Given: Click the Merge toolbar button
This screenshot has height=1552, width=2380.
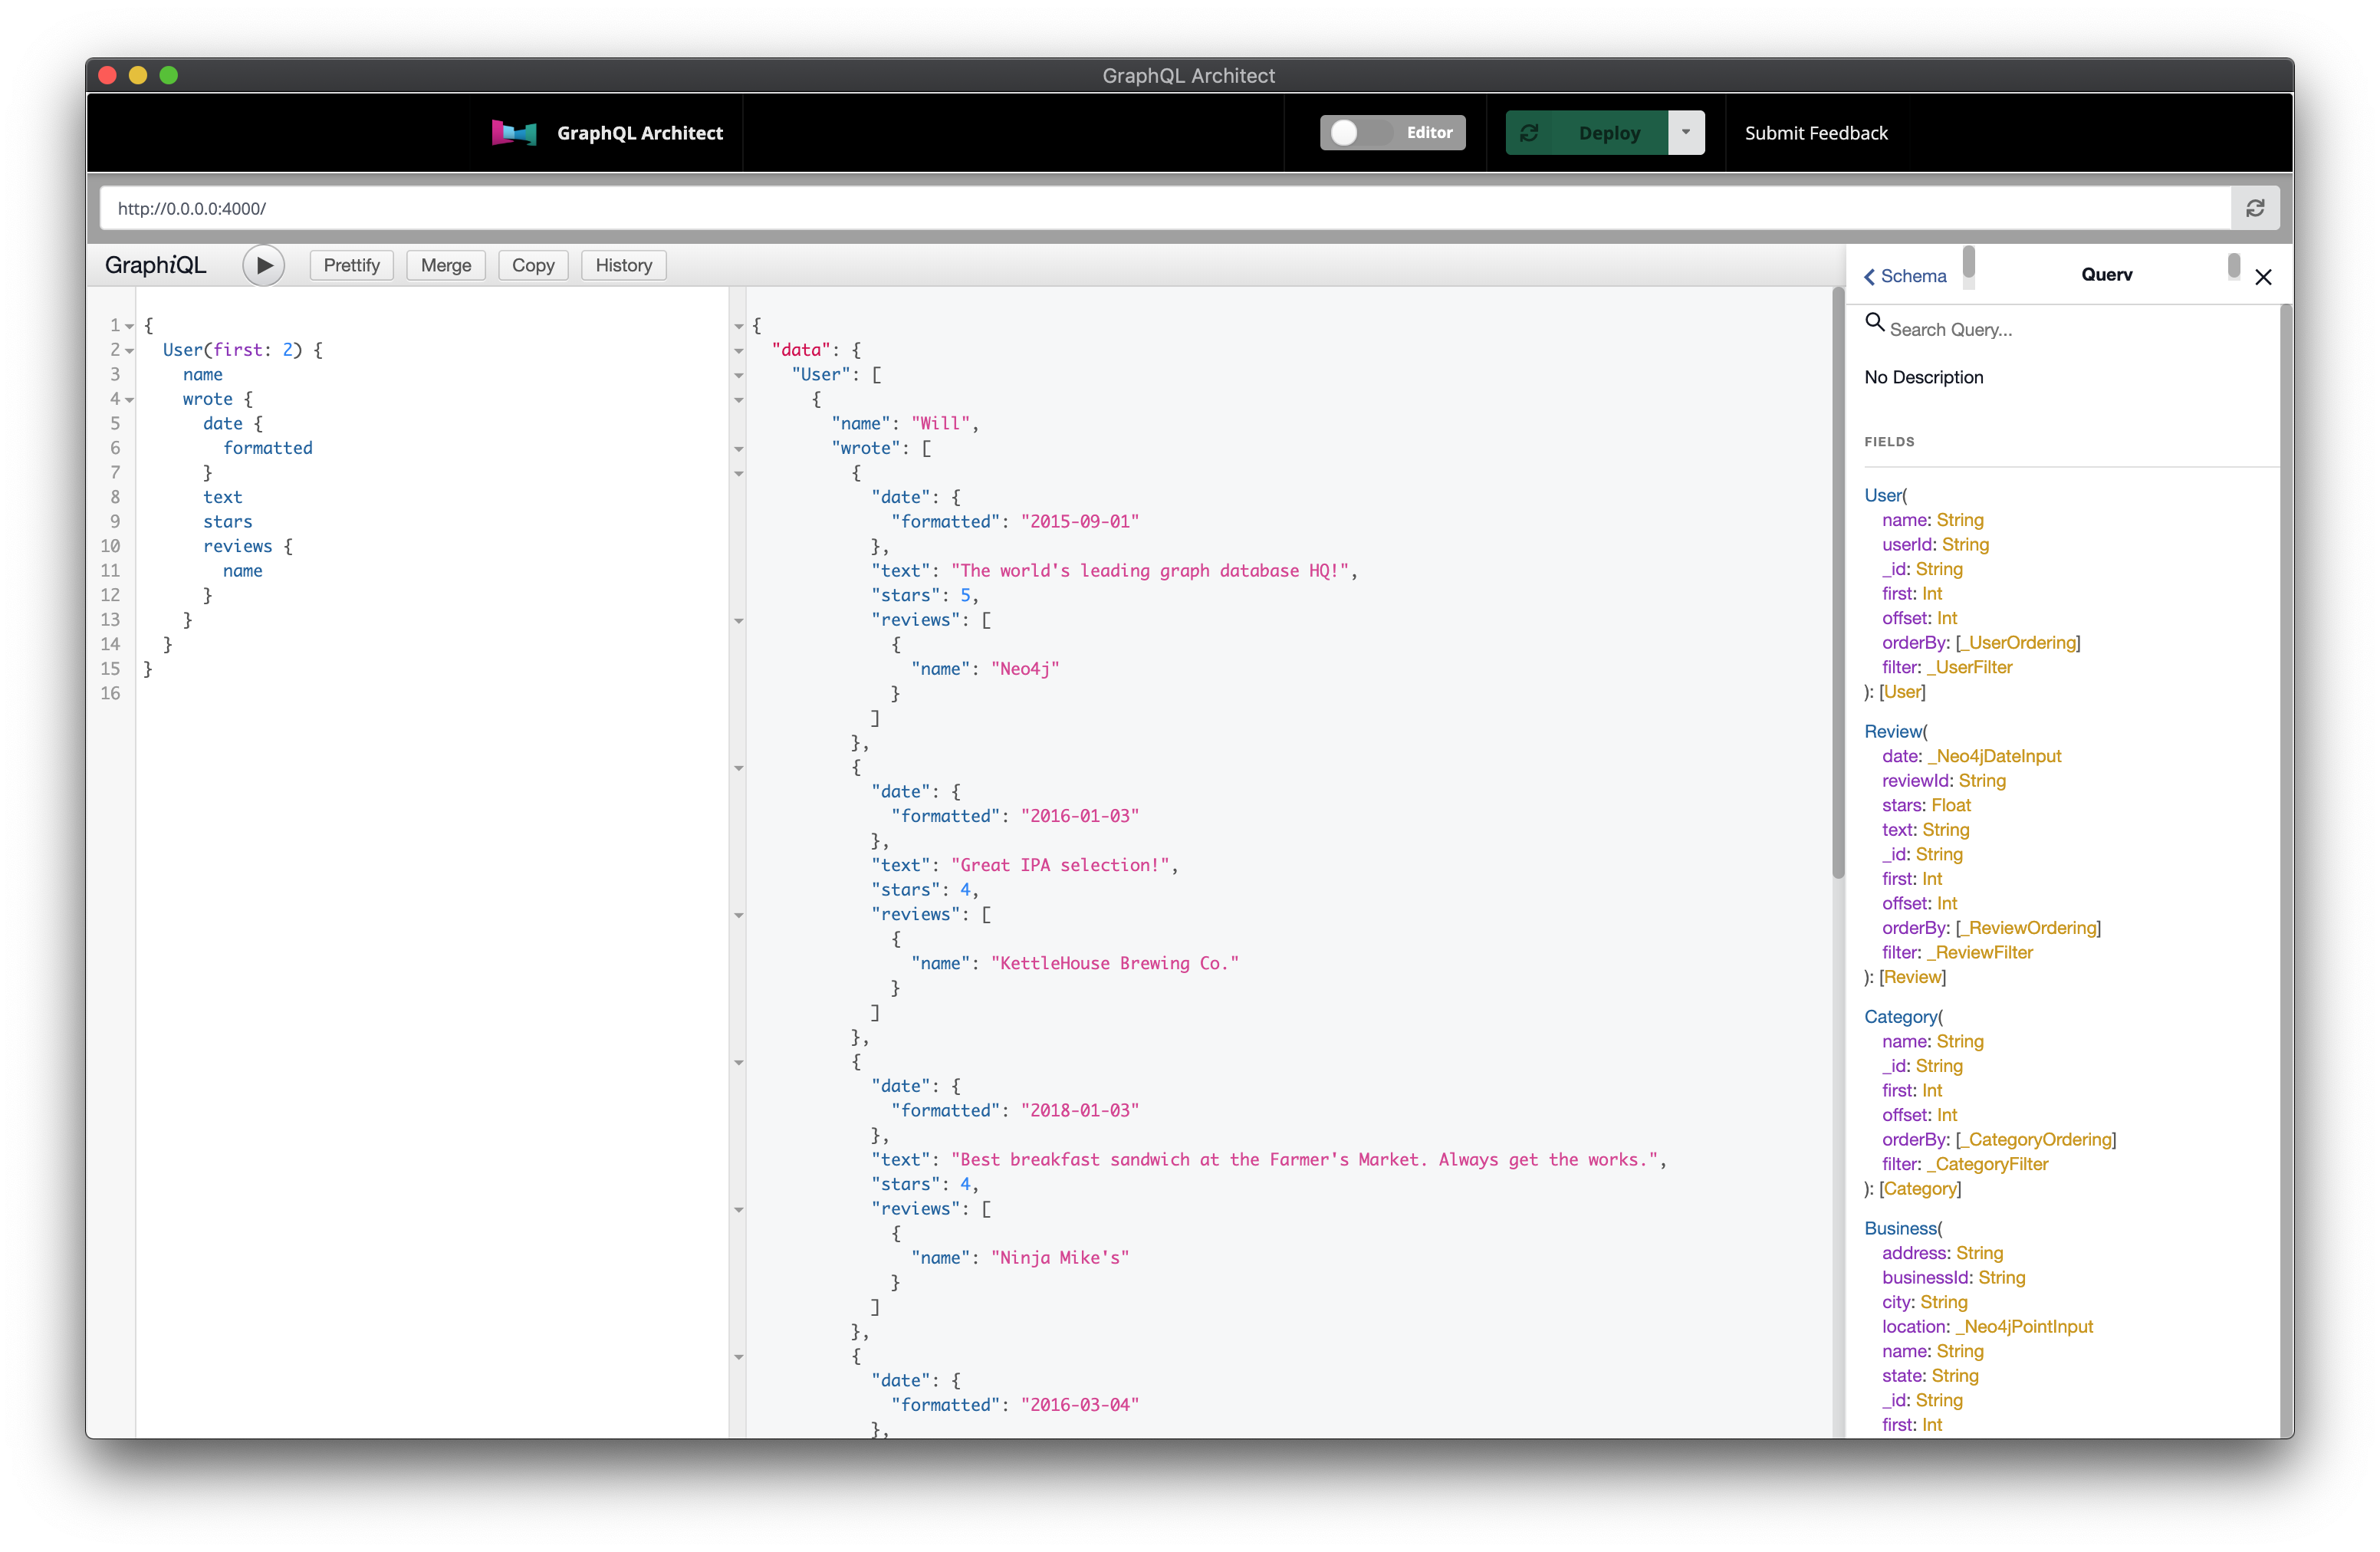Looking at the screenshot, I should point(445,265).
